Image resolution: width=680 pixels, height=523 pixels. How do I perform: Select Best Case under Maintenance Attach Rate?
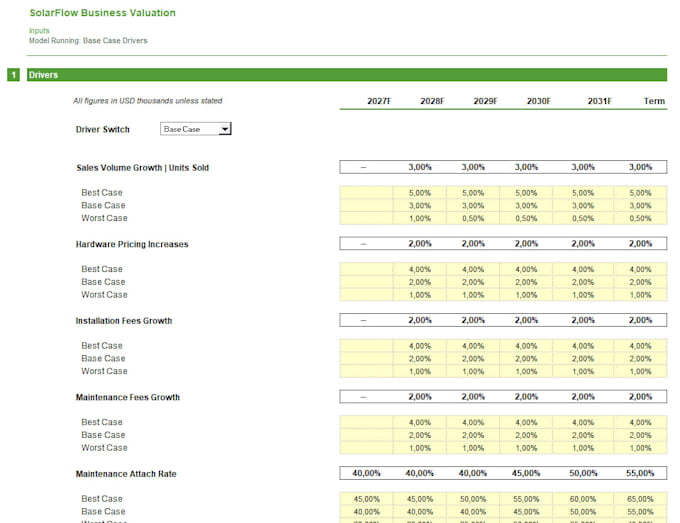click(x=102, y=499)
